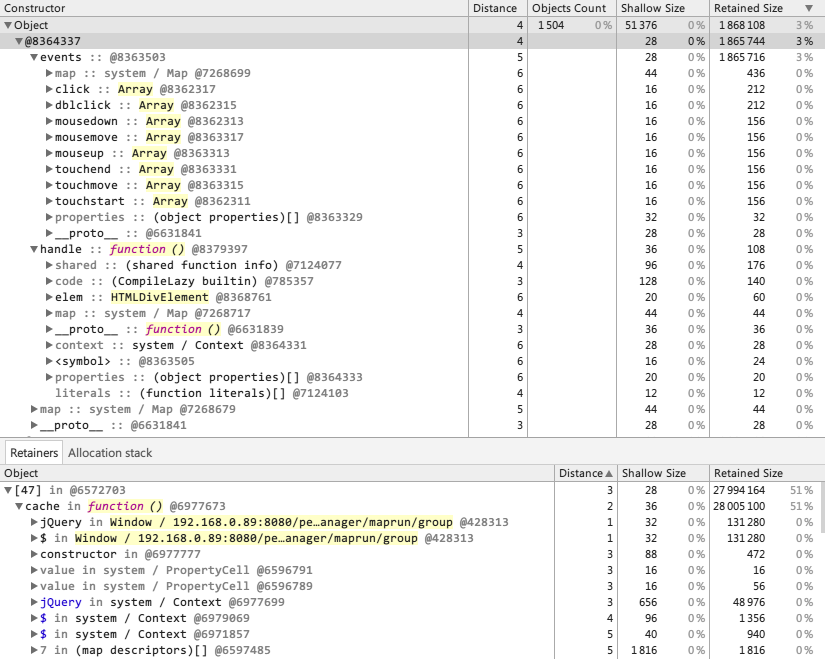Switch to the Allocation stack tab

[x=110, y=453]
